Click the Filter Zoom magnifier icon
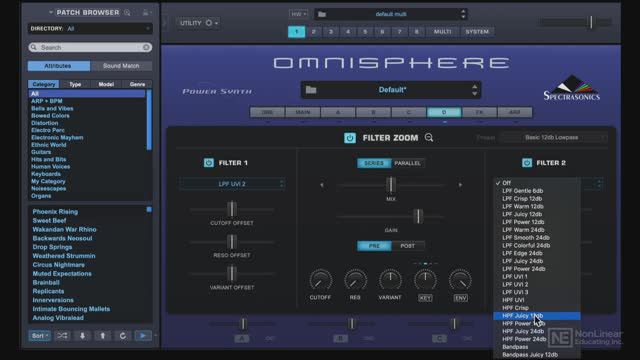640x360 pixels. pyautogui.click(x=429, y=138)
